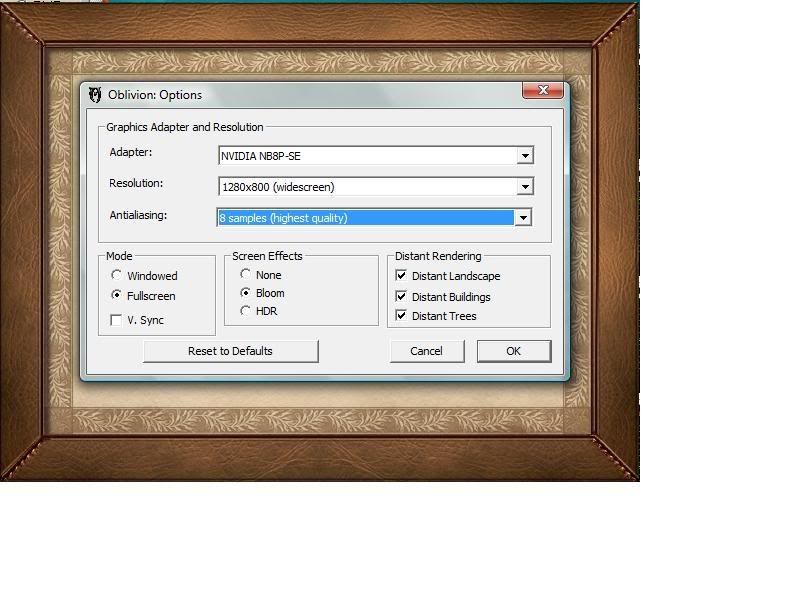Viewport: 800px width, 600px height.
Task: Click the Oblivion helmet icon in title bar
Action: click(x=95, y=95)
